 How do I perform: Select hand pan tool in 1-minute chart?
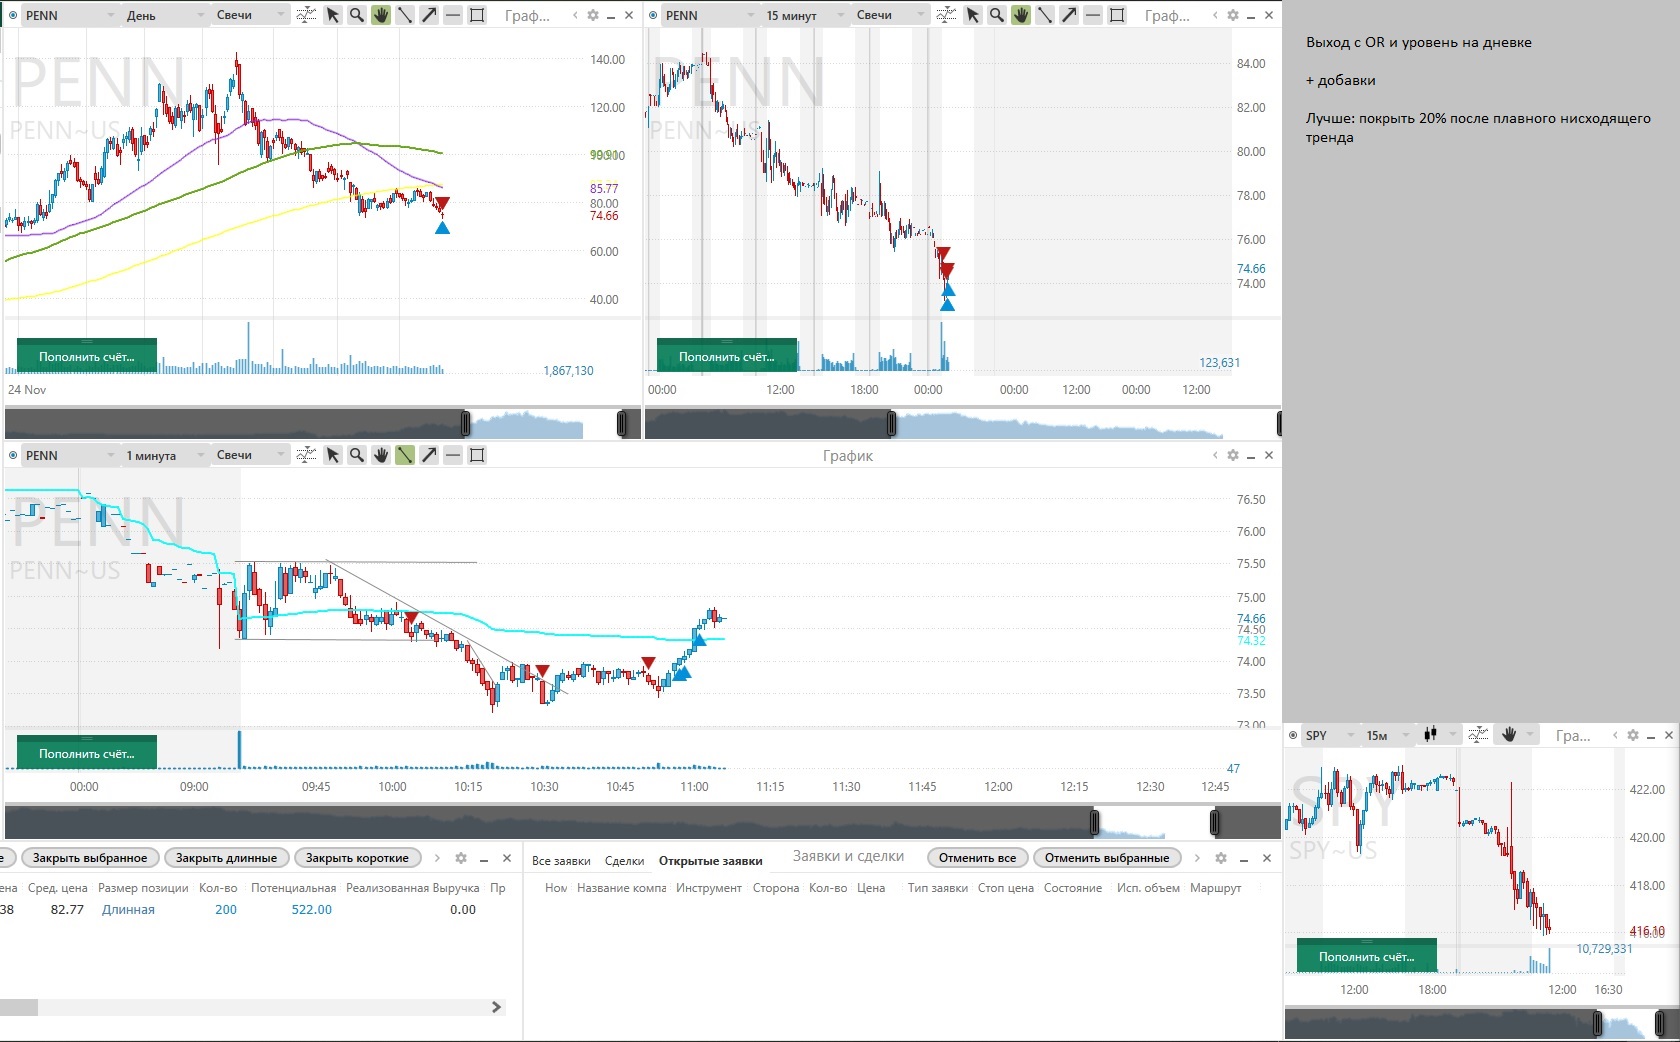[x=381, y=455]
